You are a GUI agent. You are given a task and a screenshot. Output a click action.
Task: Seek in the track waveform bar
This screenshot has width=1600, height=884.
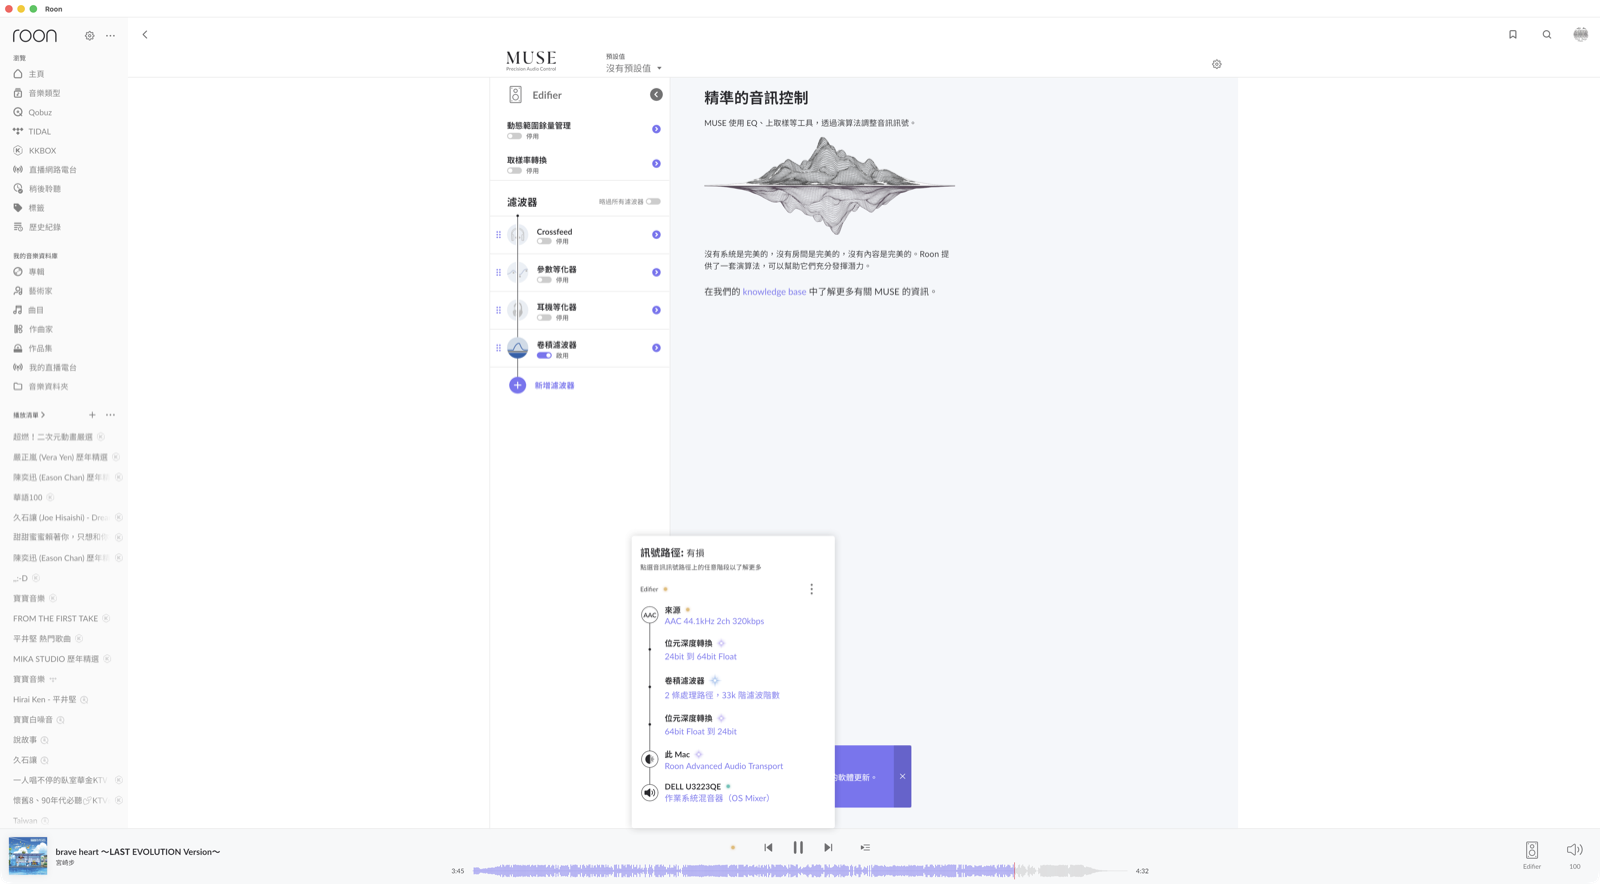[x=800, y=871]
